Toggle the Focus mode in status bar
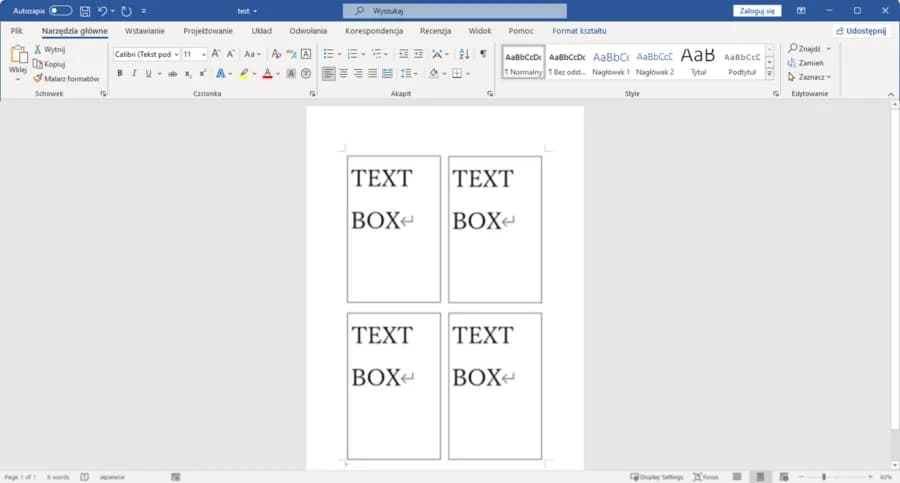This screenshot has width=900, height=483. (705, 477)
